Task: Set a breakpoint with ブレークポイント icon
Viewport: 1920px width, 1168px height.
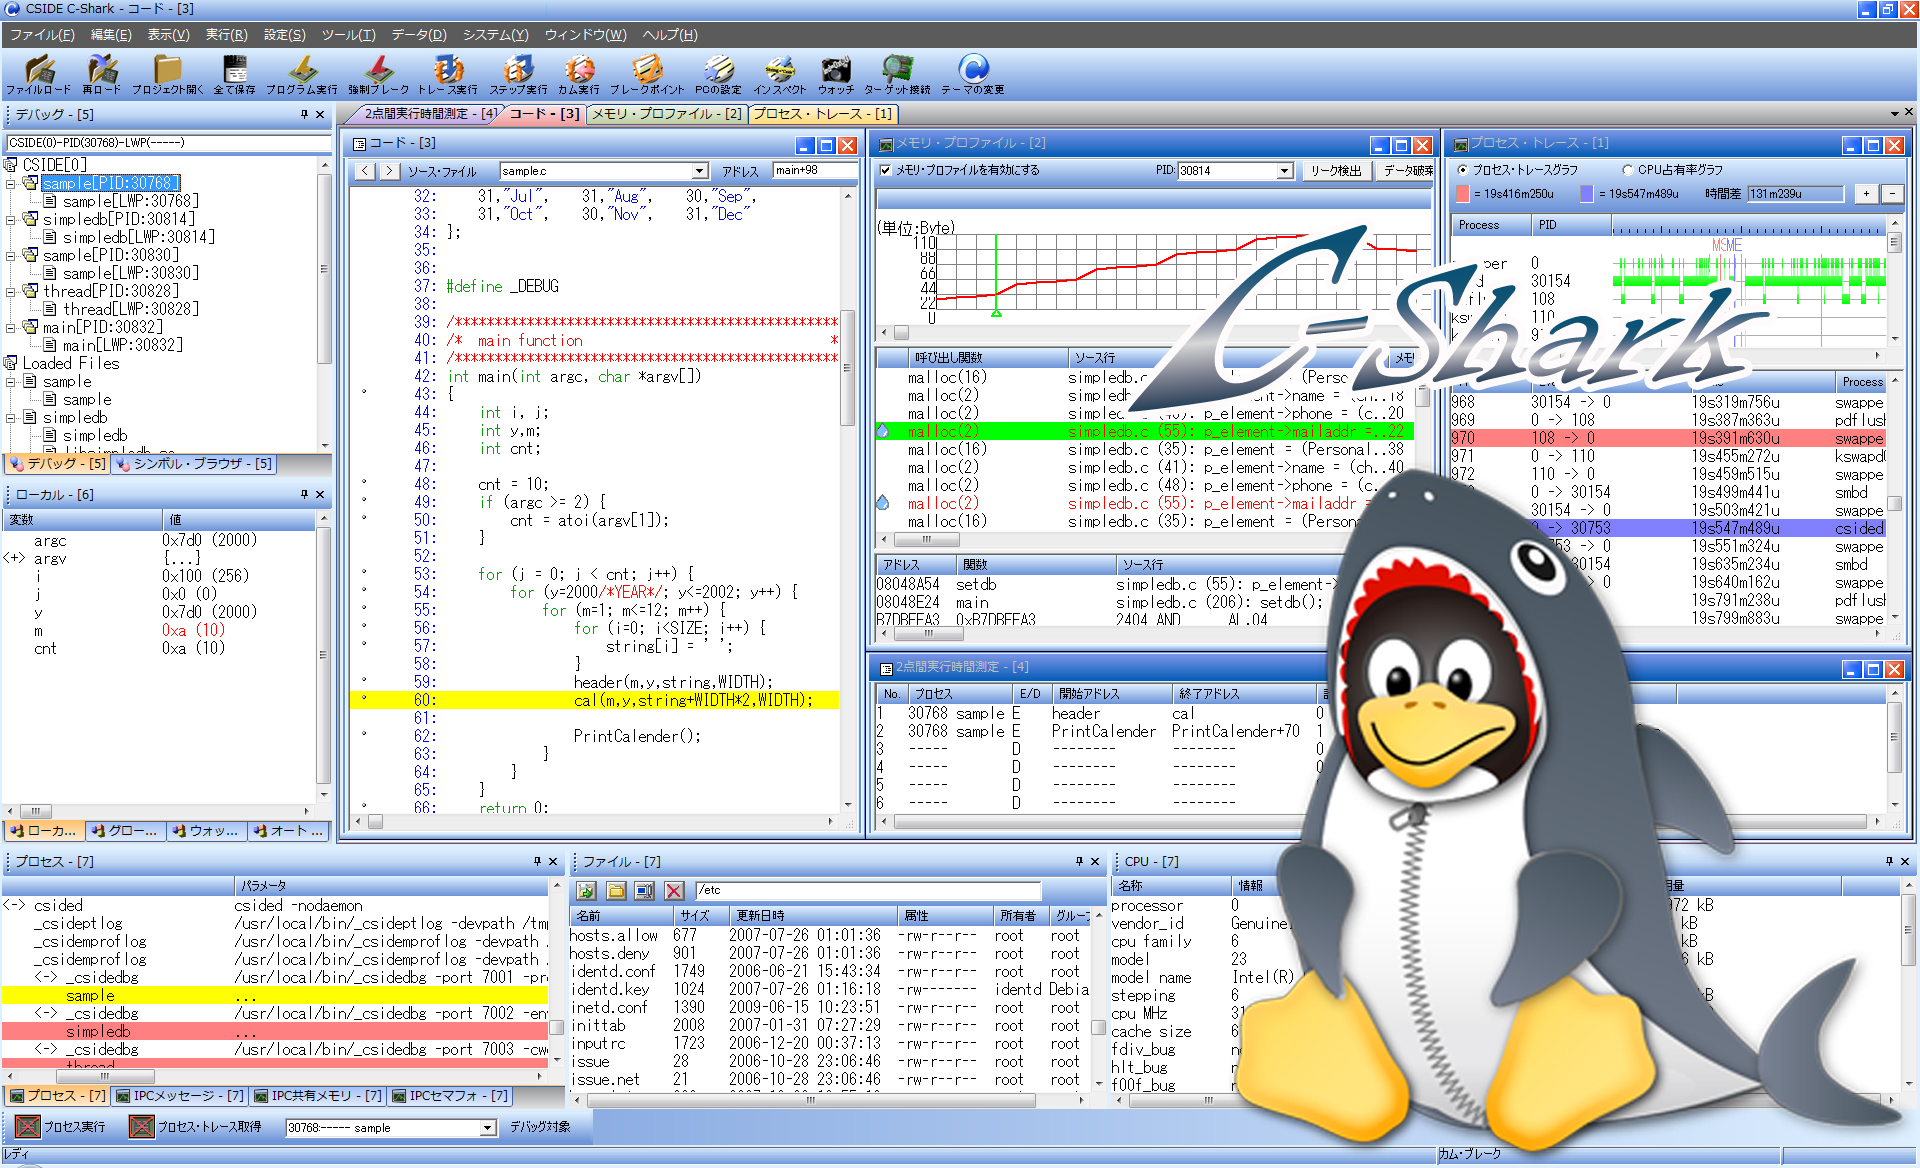Action: (x=647, y=68)
